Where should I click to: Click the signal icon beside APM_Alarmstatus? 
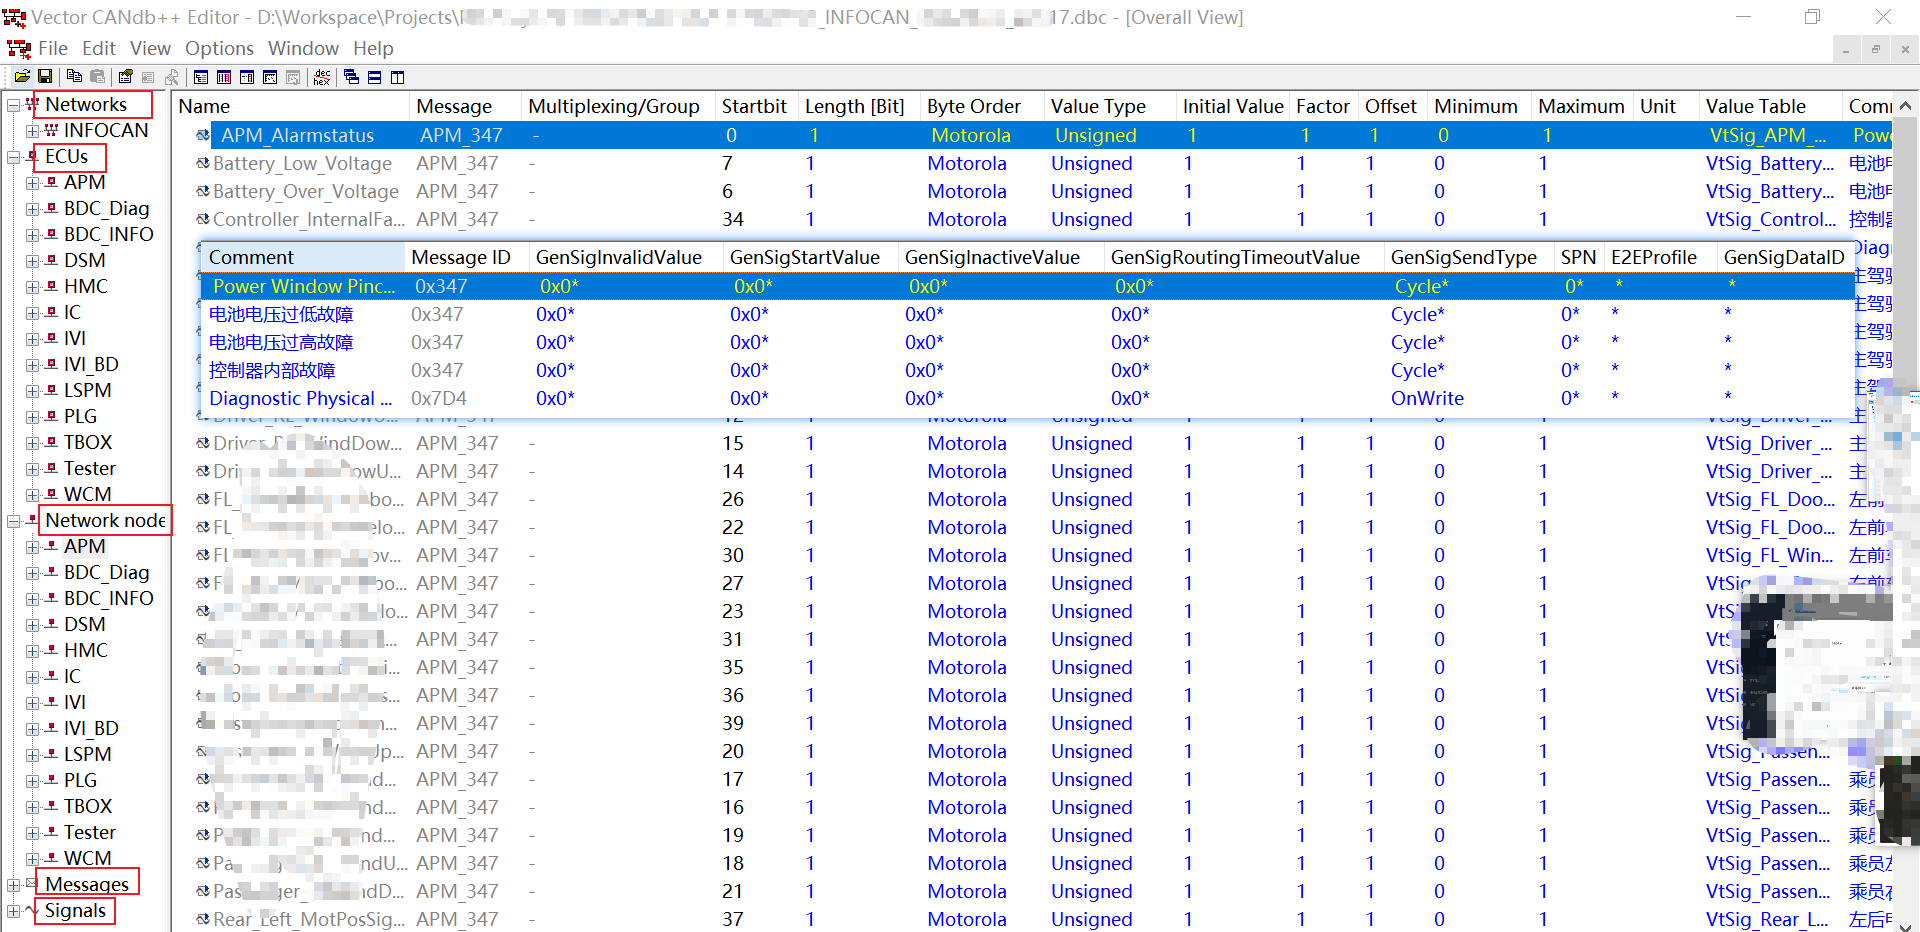point(203,135)
